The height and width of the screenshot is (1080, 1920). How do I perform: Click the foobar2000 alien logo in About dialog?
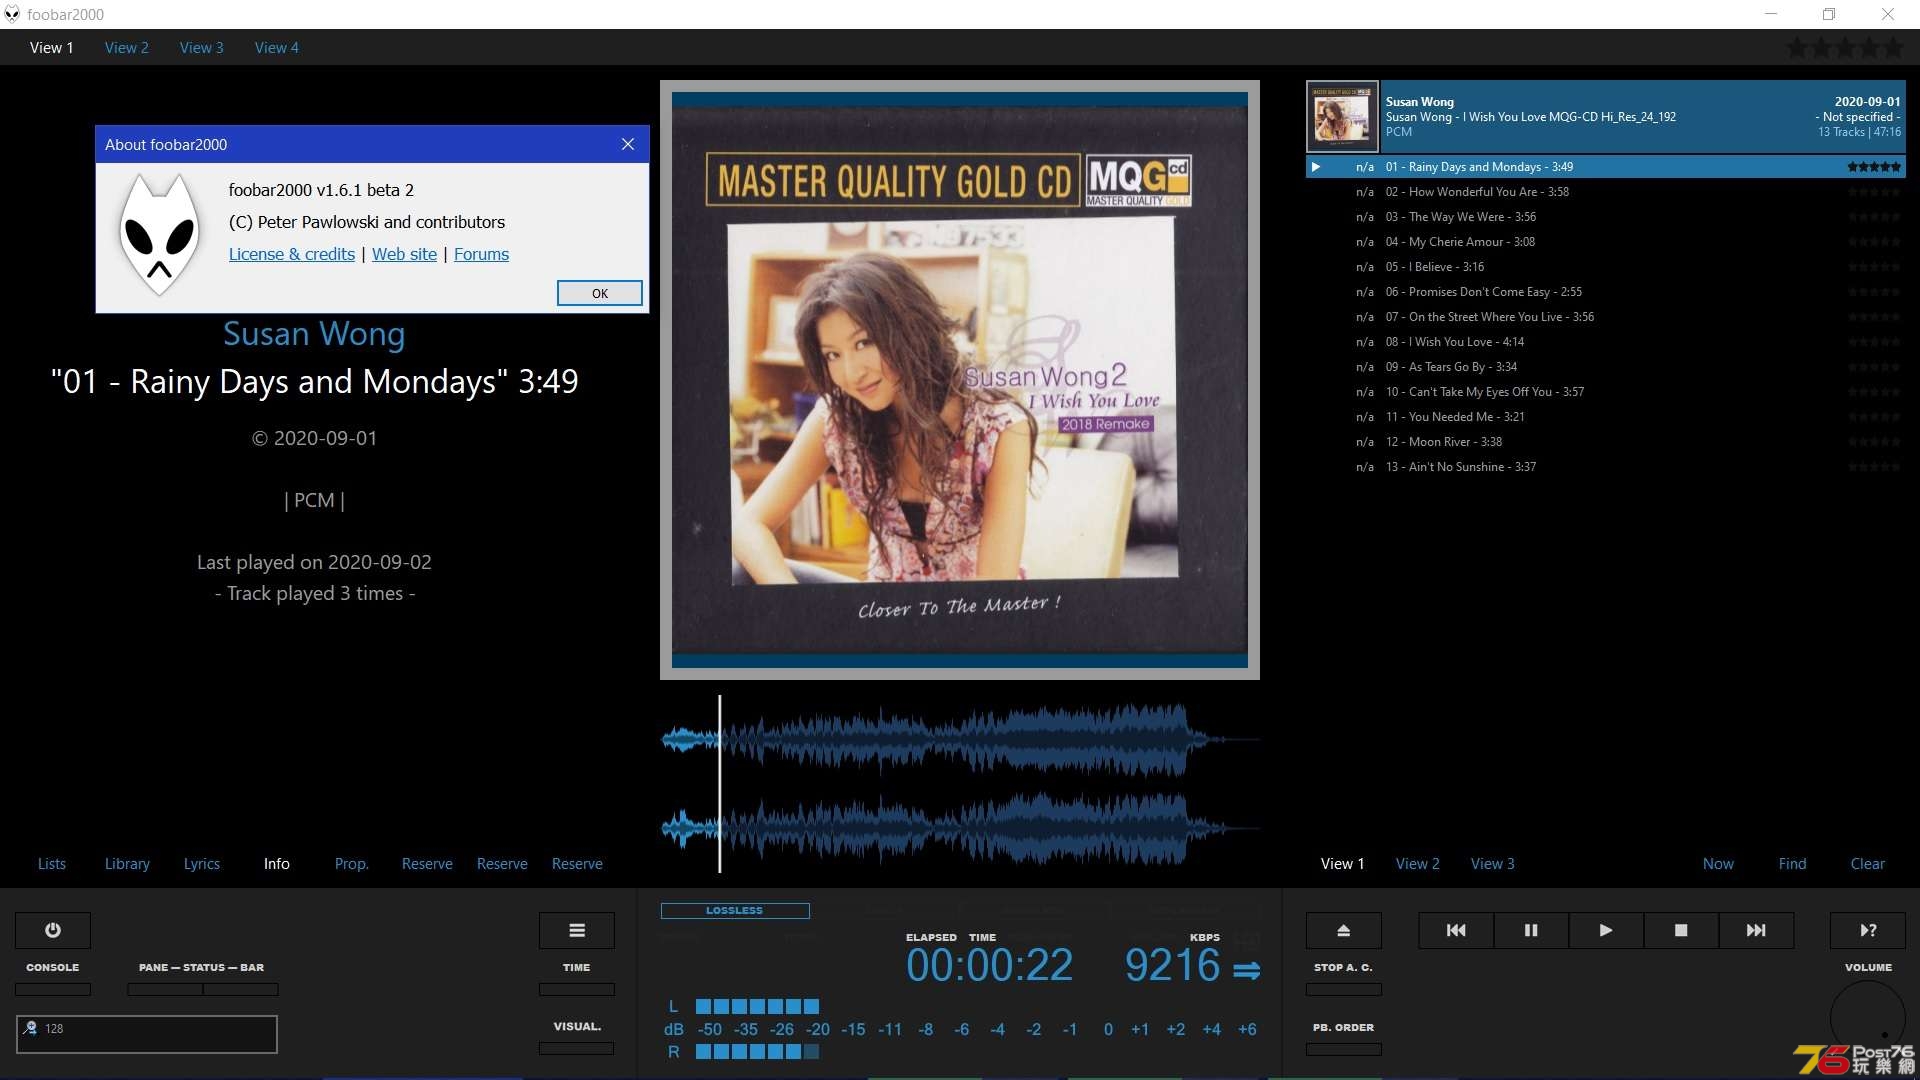(x=158, y=234)
